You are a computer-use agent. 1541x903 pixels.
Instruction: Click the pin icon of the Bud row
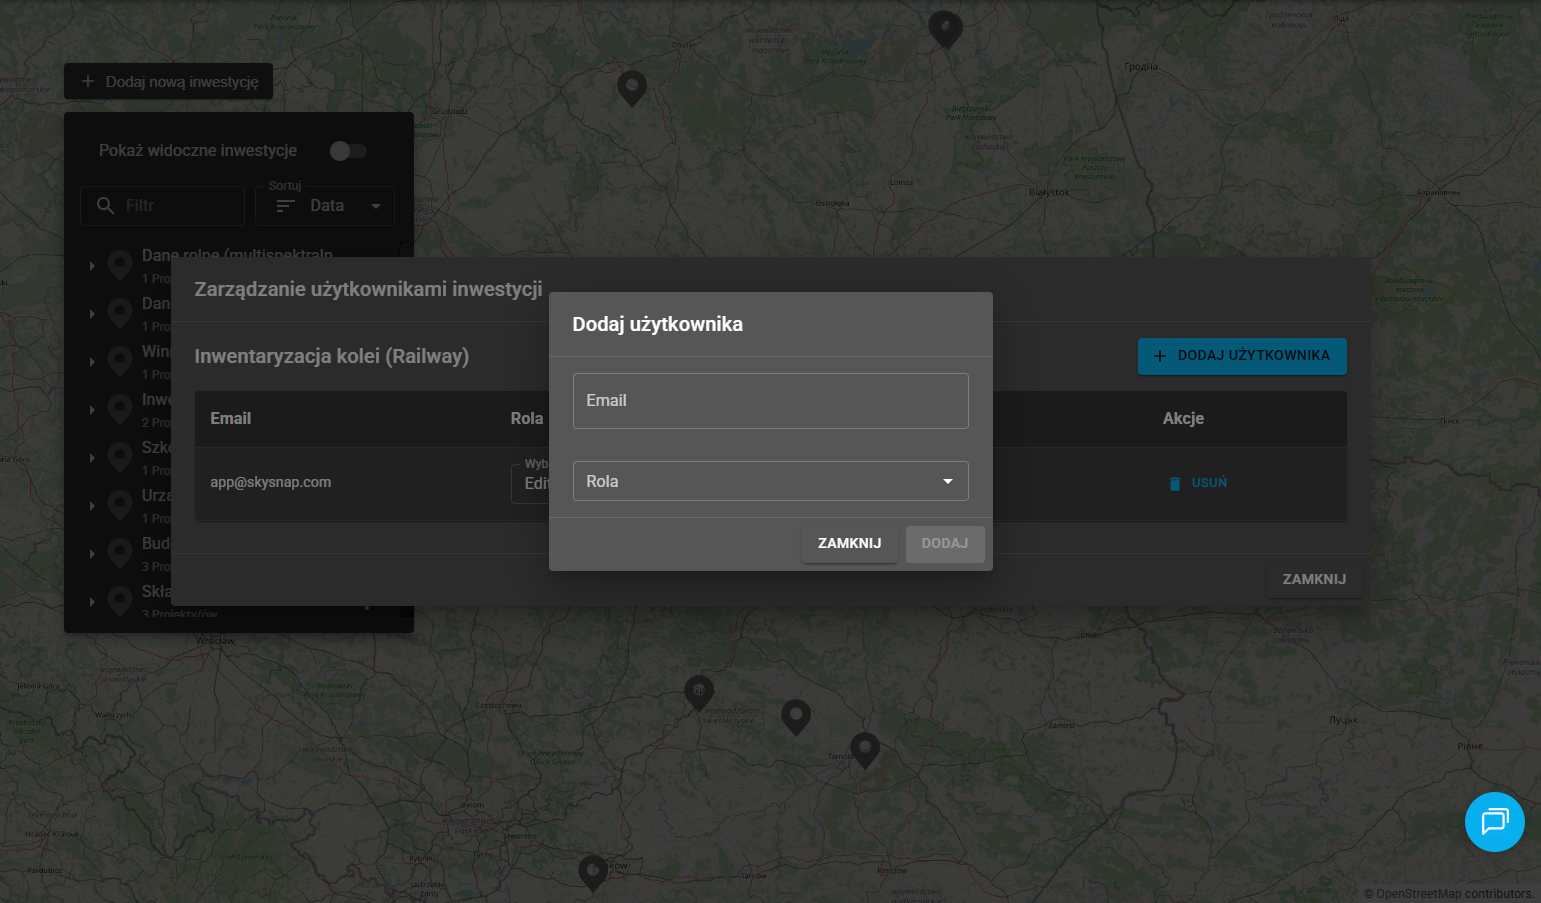[120, 553]
